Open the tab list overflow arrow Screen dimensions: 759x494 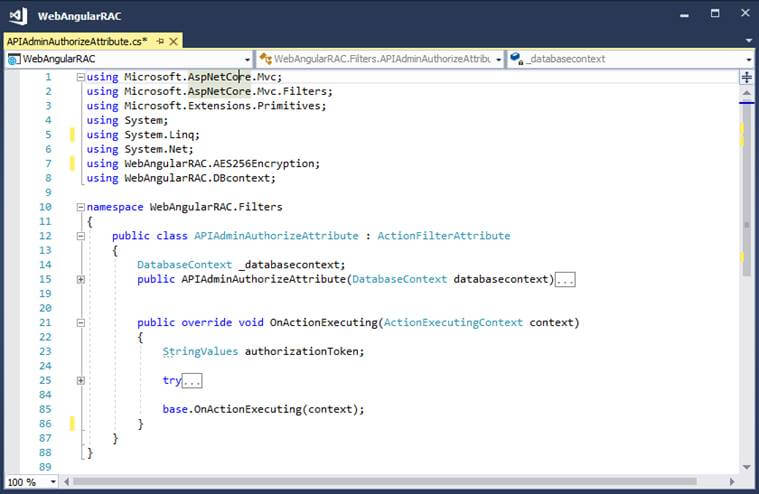(x=749, y=41)
